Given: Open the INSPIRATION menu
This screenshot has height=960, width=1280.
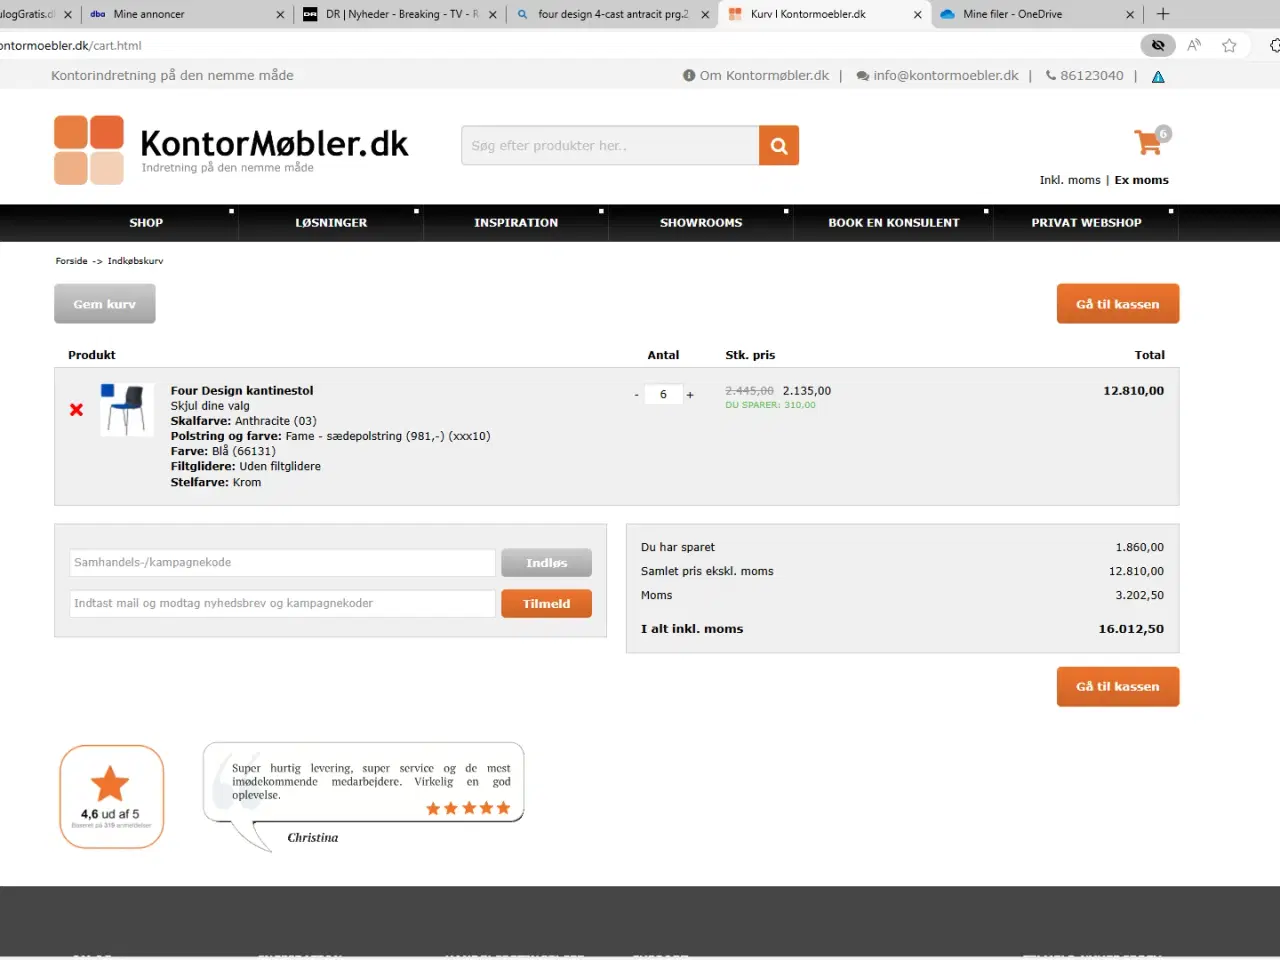Looking at the screenshot, I should [x=516, y=223].
